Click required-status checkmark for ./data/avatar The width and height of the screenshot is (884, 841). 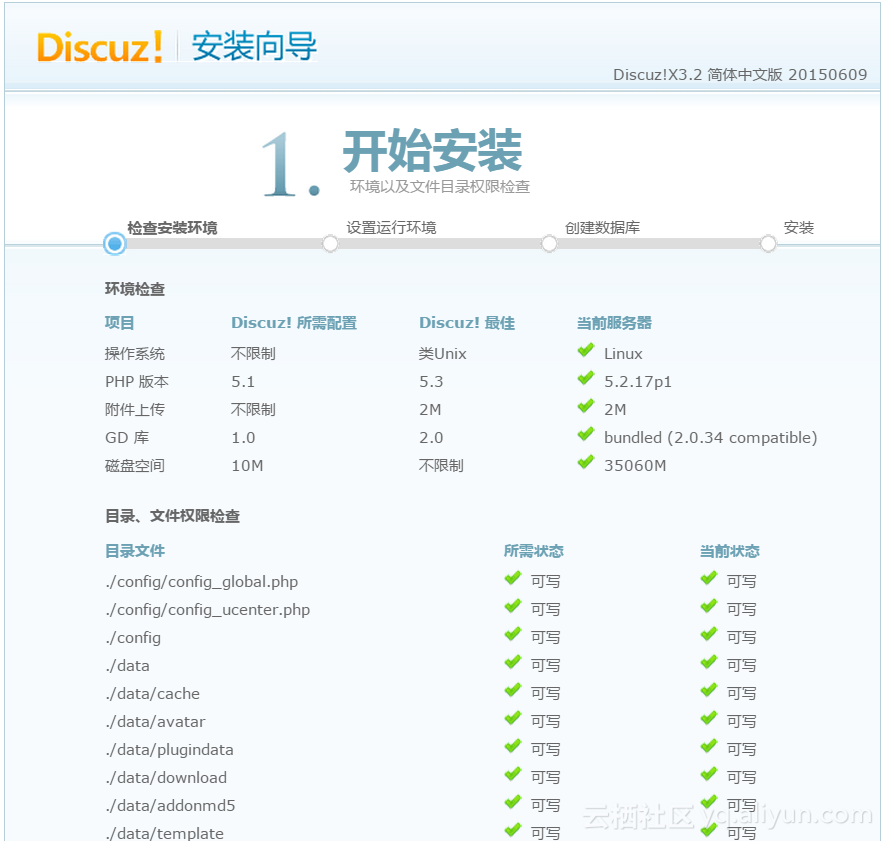(512, 719)
